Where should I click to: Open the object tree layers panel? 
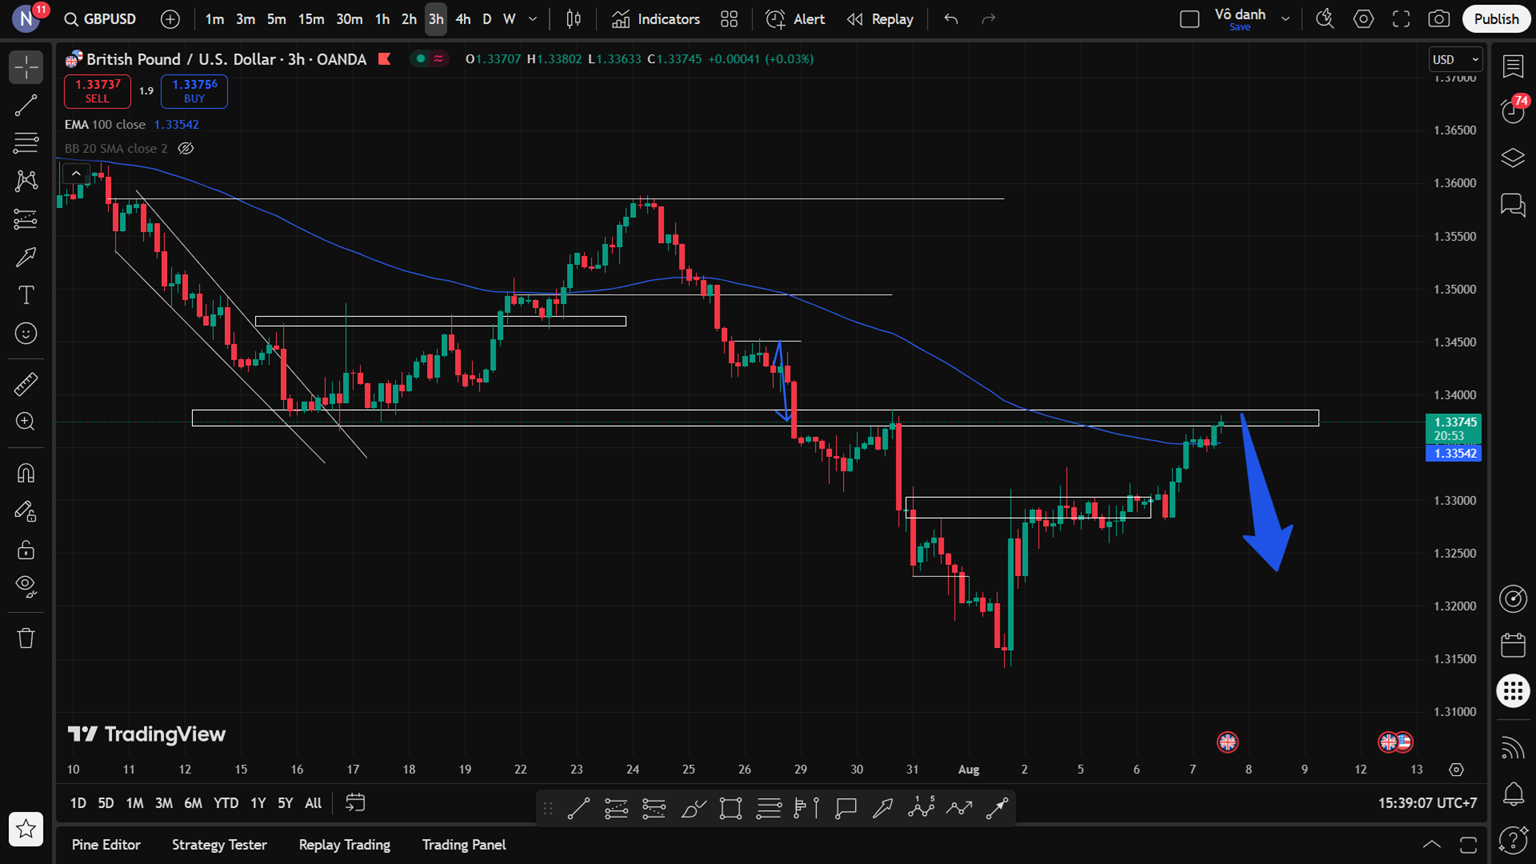click(1513, 158)
